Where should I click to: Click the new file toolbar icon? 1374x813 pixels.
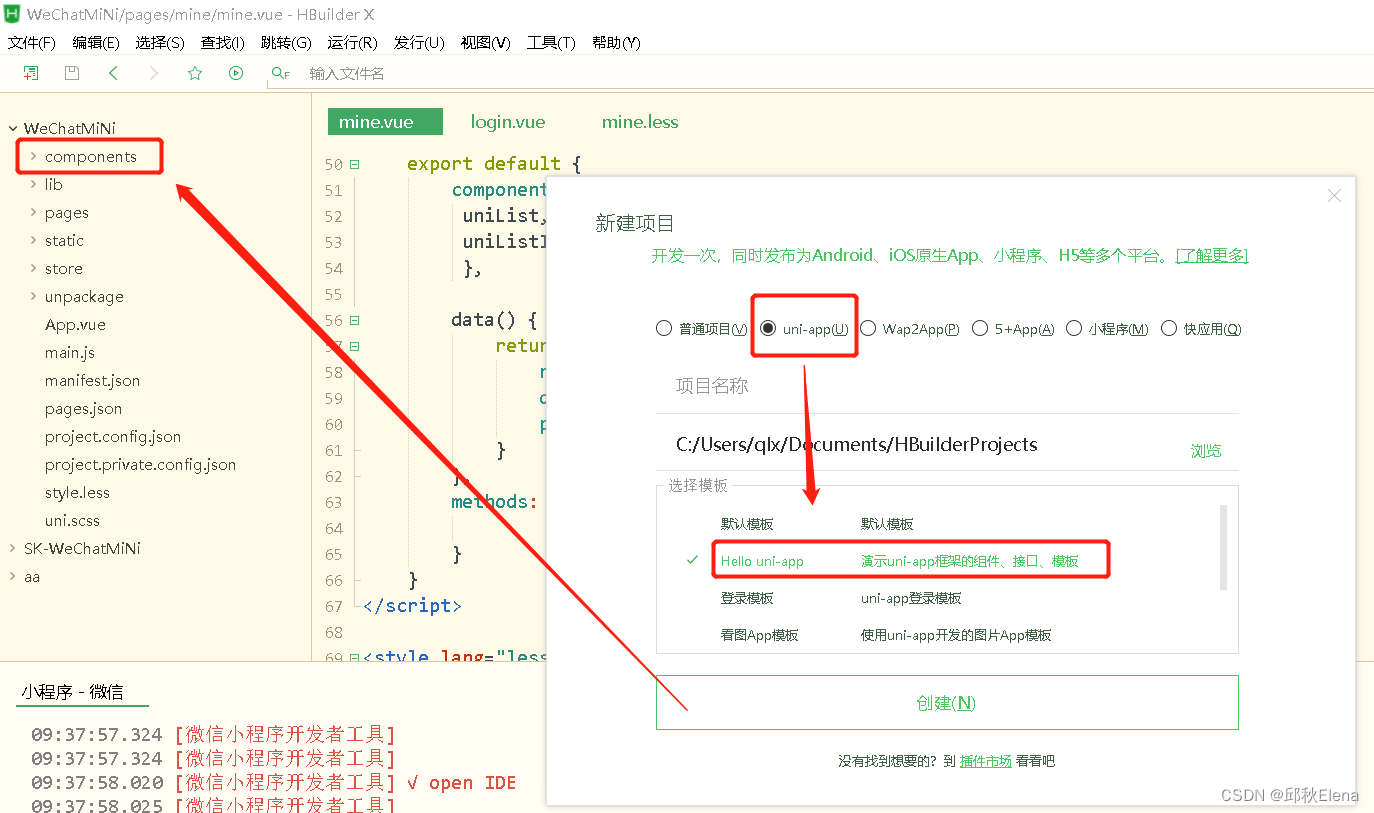31,73
